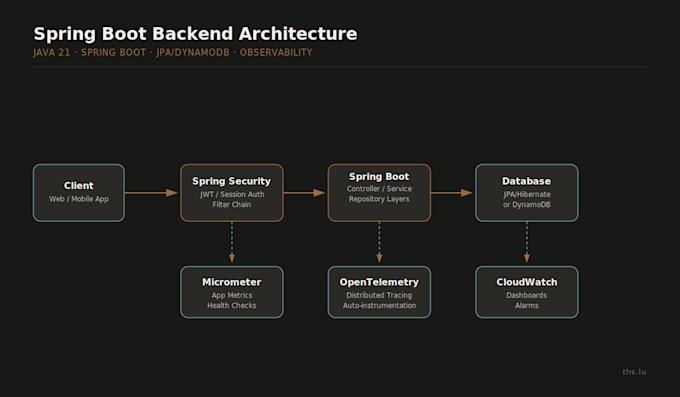Click the subtitle 'JAVA 21 · SPRING BOOT' line
Image resolution: width=680 pixels, height=397 pixels.
[173, 52]
